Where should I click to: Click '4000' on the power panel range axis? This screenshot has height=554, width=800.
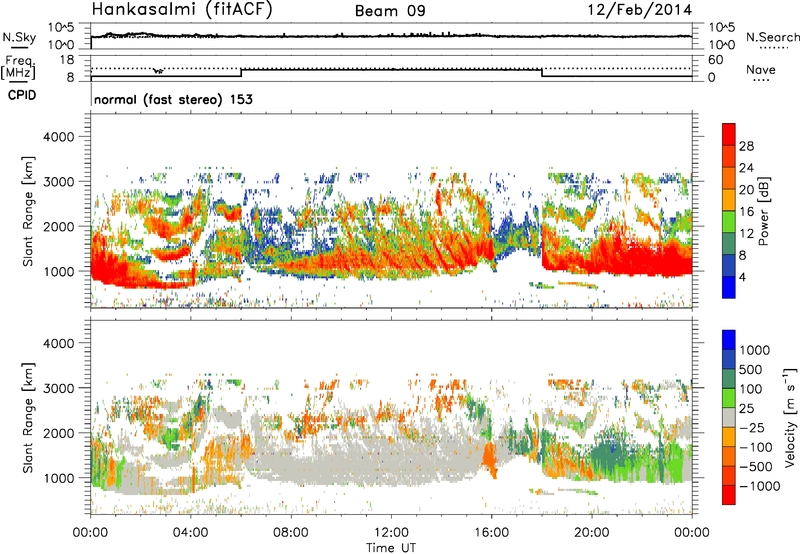click(58, 137)
